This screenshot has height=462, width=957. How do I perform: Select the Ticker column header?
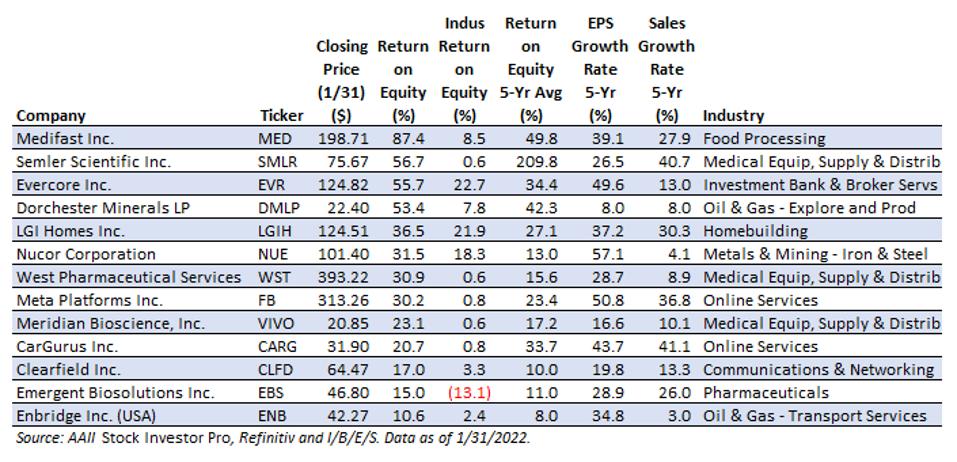tap(280, 115)
